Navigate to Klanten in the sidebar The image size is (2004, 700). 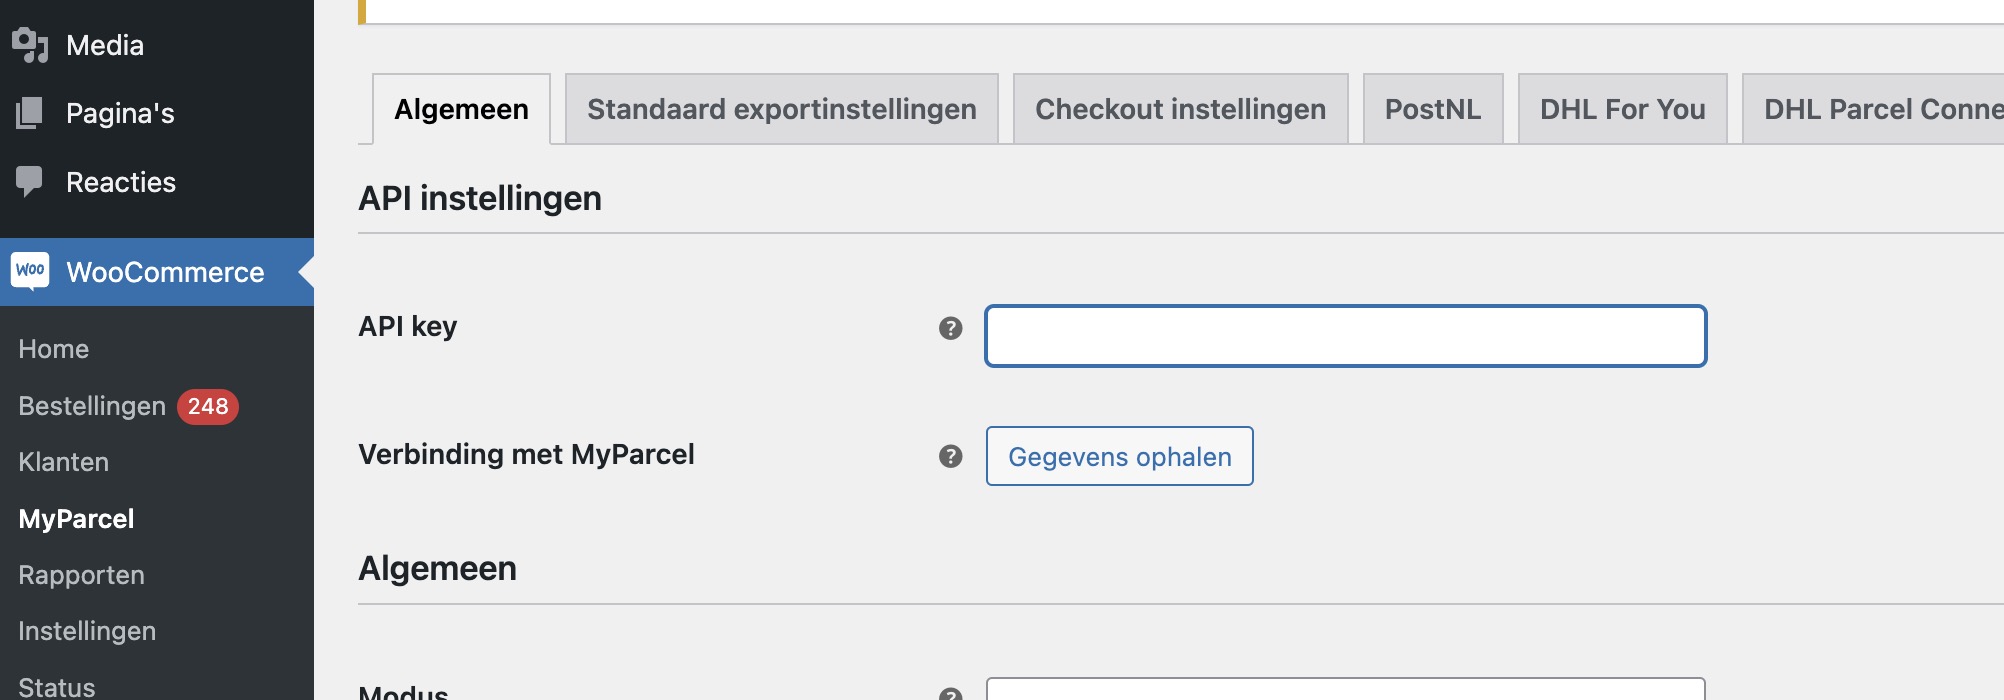click(x=63, y=462)
